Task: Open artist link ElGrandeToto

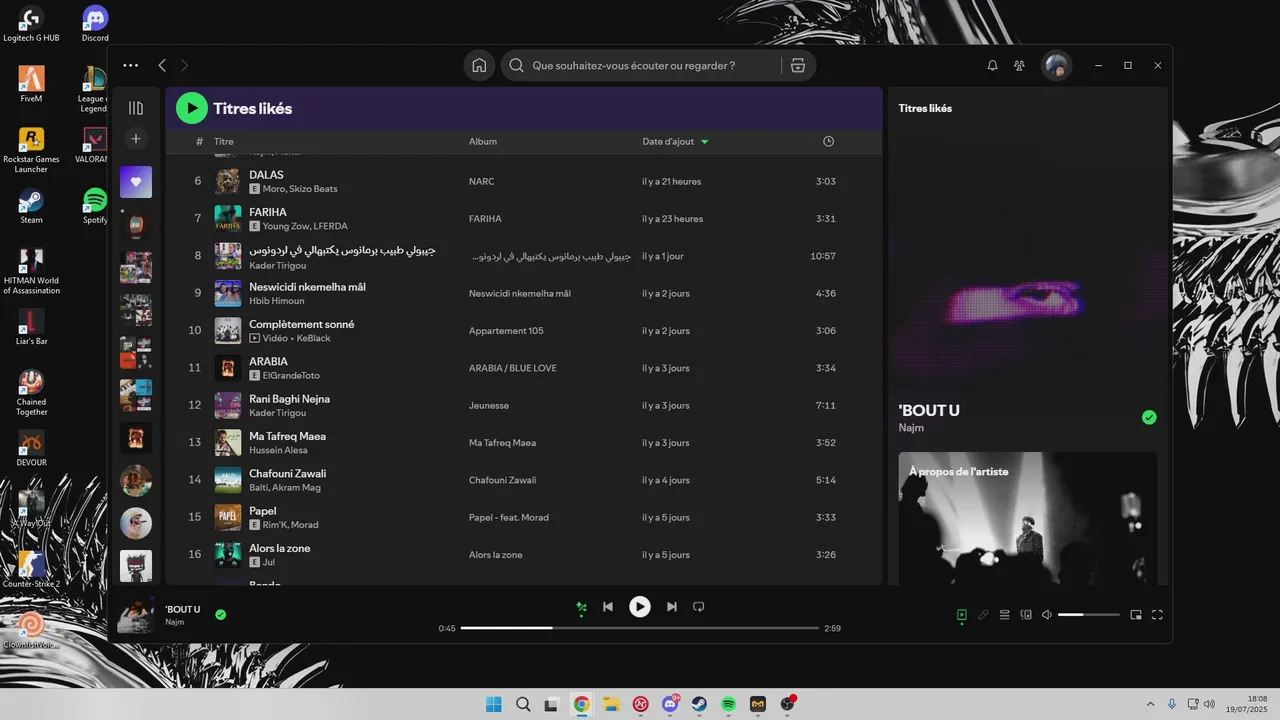Action: (291, 376)
